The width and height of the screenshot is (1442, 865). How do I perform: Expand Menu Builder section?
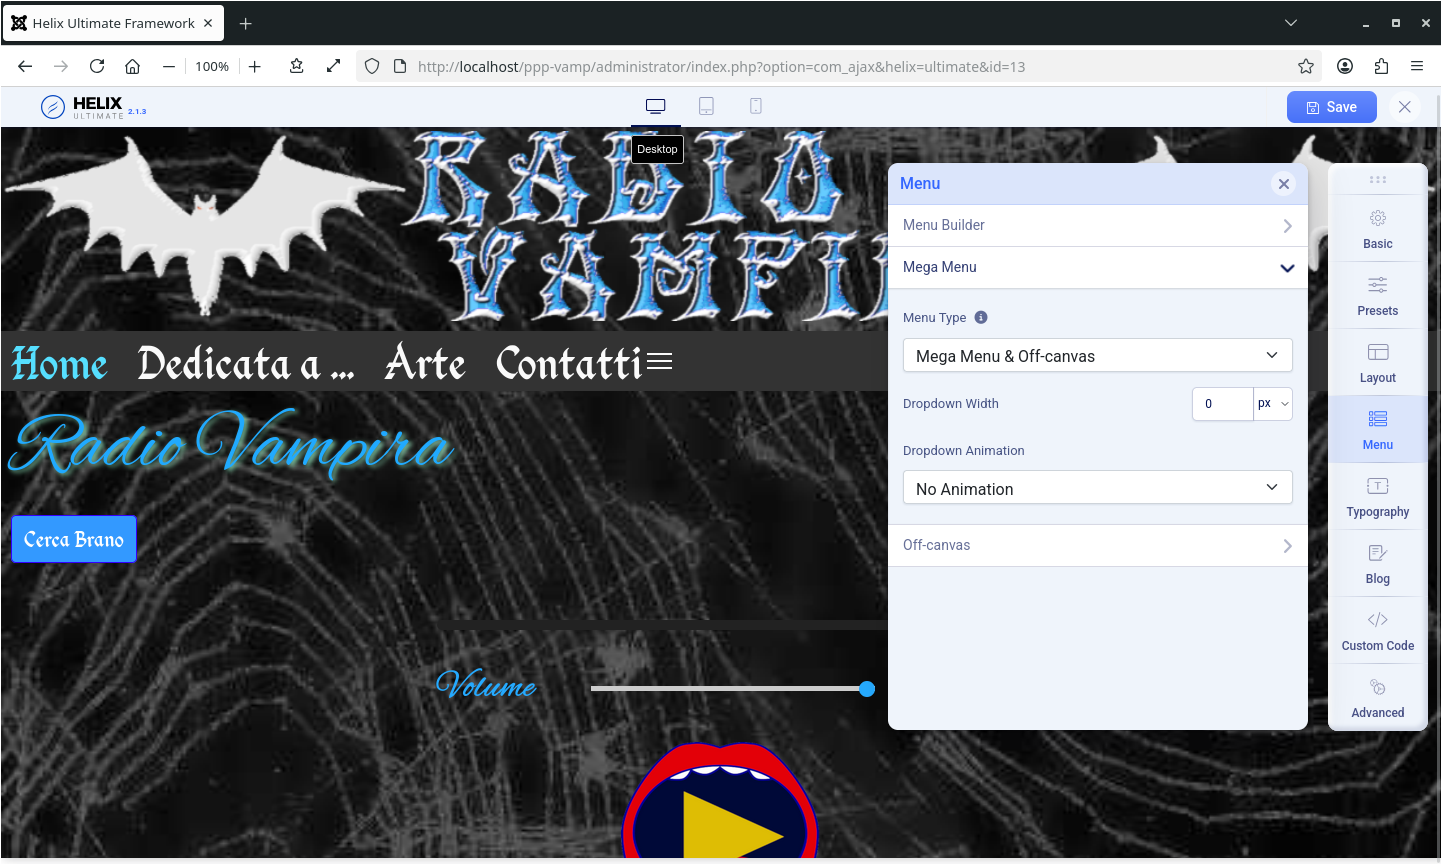(x=1098, y=226)
